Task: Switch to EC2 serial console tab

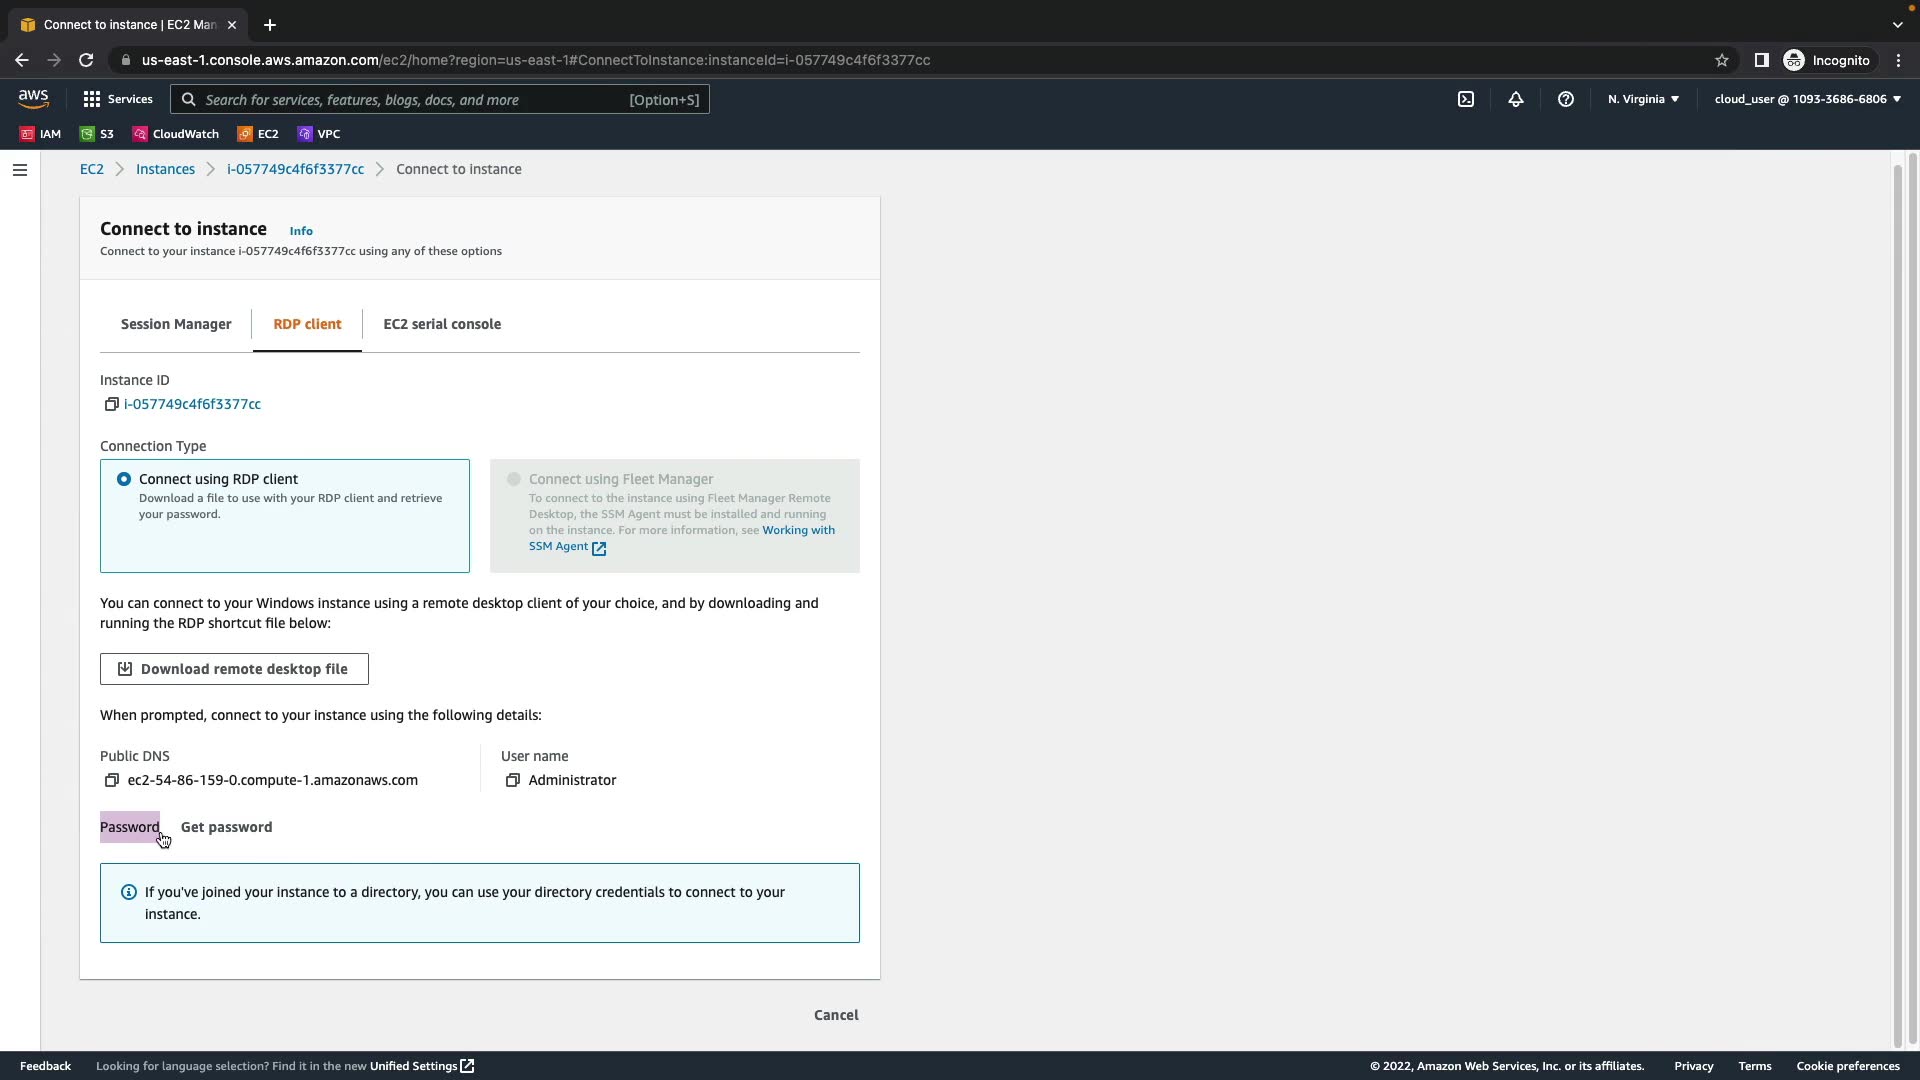Action: (442, 324)
